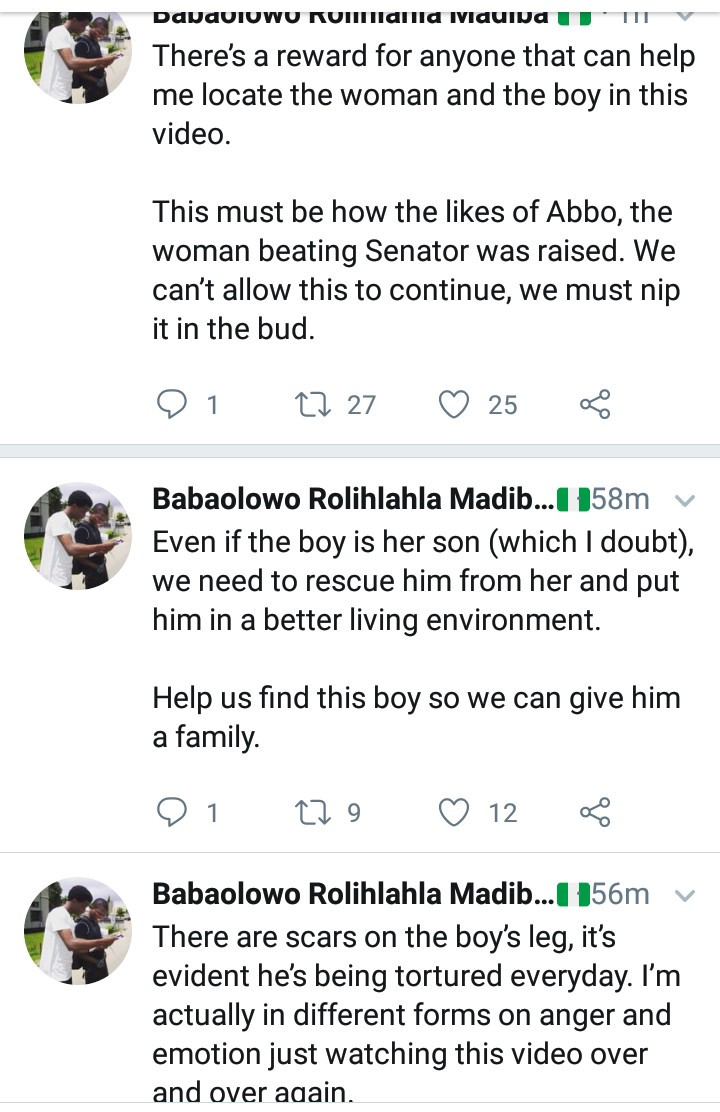Open more options chevron on the topmost tweet
This screenshot has height=1112, width=720.
pos(685,14)
